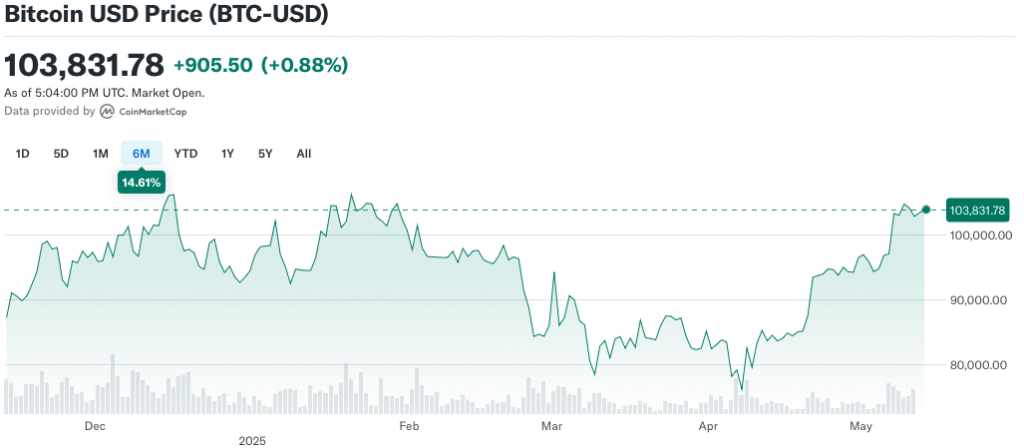Click the 90,000.00 price axis label

(978, 300)
